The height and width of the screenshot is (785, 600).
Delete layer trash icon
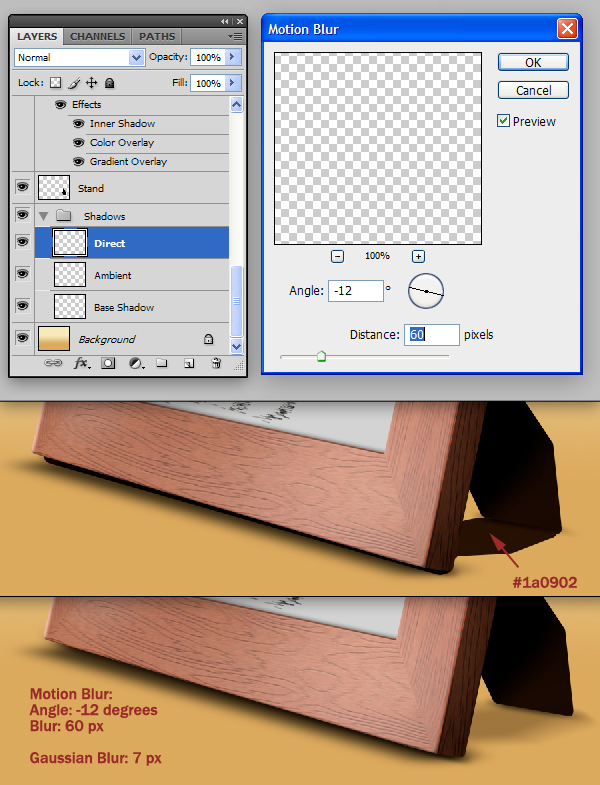pyautogui.click(x=216, y=363)
